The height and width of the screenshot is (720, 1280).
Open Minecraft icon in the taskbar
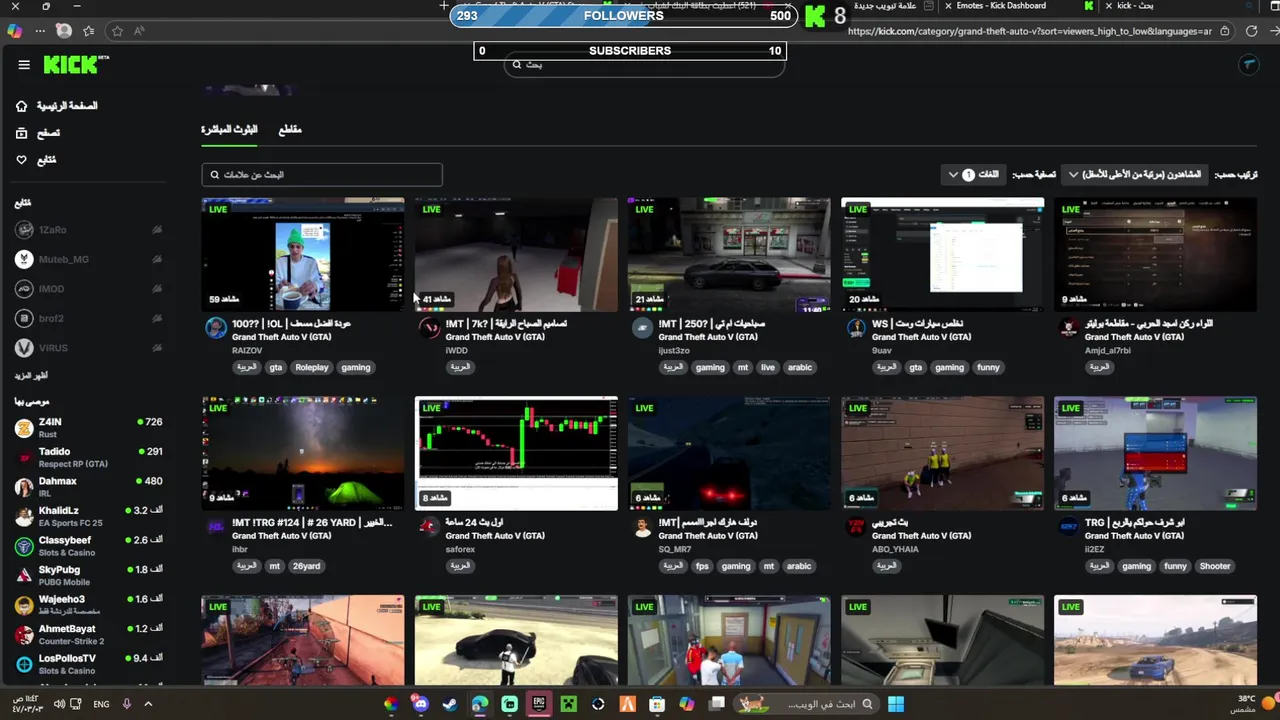coord(568,704)
